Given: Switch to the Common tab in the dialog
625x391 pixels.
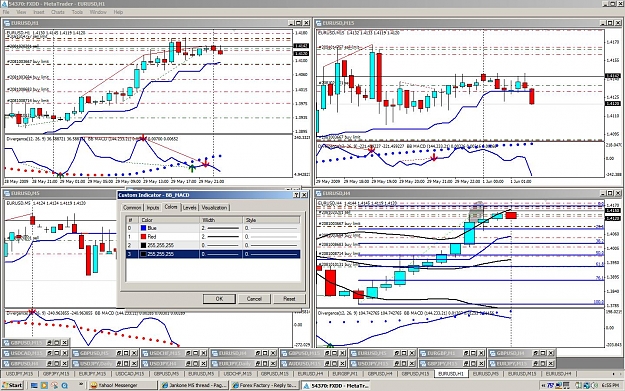Looking at the screenshot, I should pyautogui.click(x=132, y=208).
